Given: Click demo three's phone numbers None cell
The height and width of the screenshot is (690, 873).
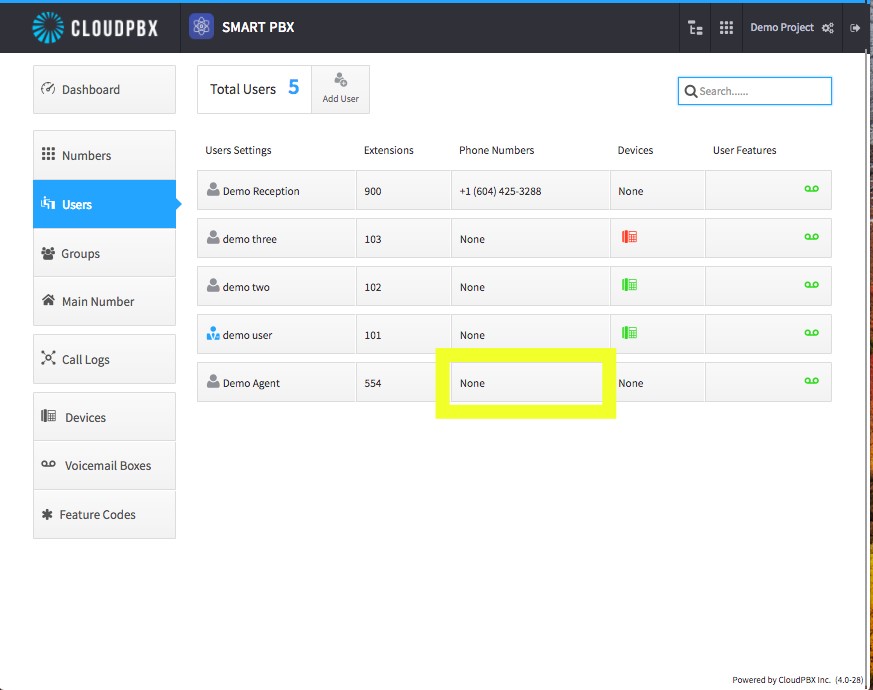Looking at the screenshot, I should click(x=531, y=238).
